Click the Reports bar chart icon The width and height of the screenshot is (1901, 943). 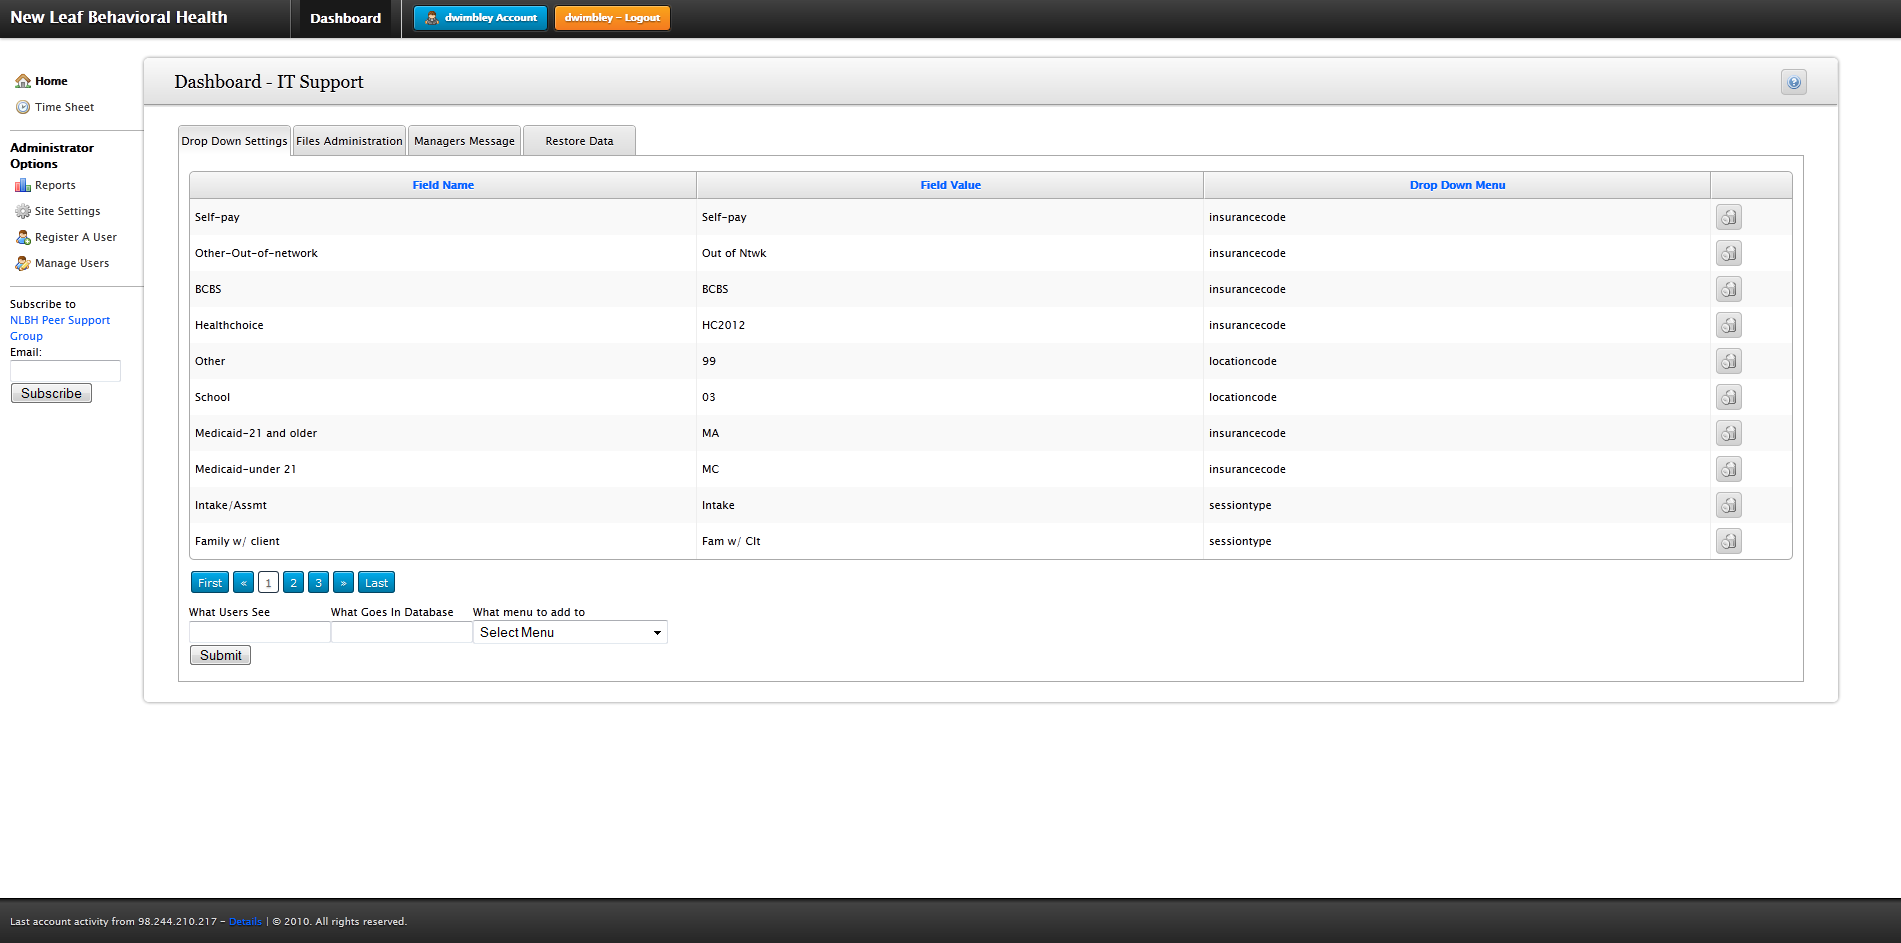(22, 185)
